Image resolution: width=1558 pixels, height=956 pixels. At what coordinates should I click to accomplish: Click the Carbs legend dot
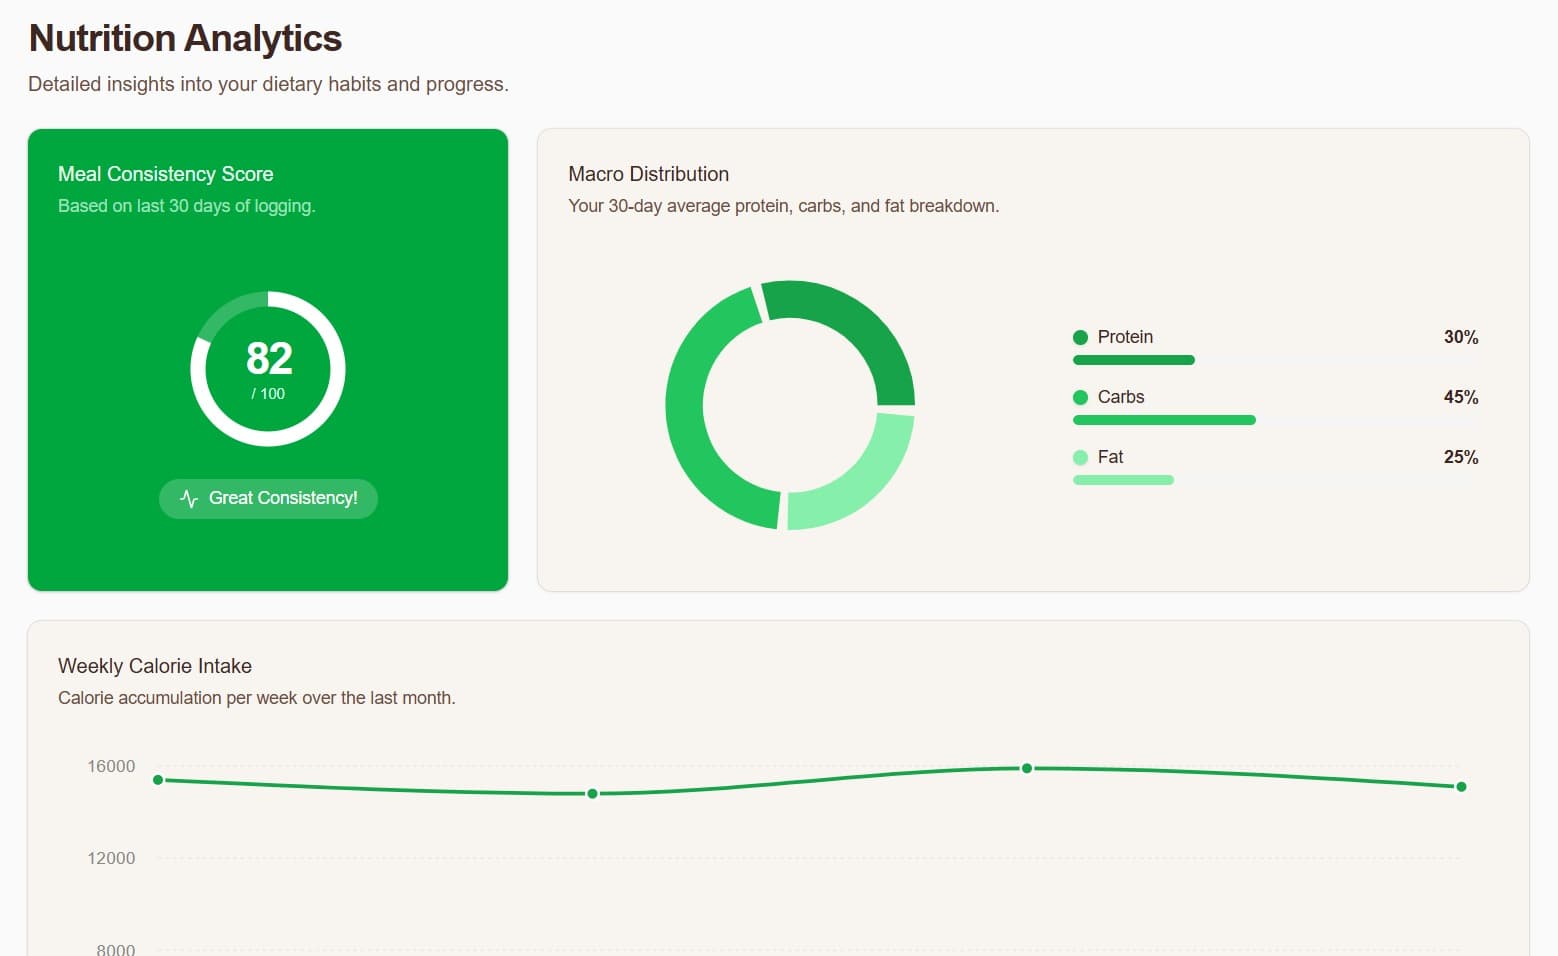pyautogui.click(x=1080, y=397)
